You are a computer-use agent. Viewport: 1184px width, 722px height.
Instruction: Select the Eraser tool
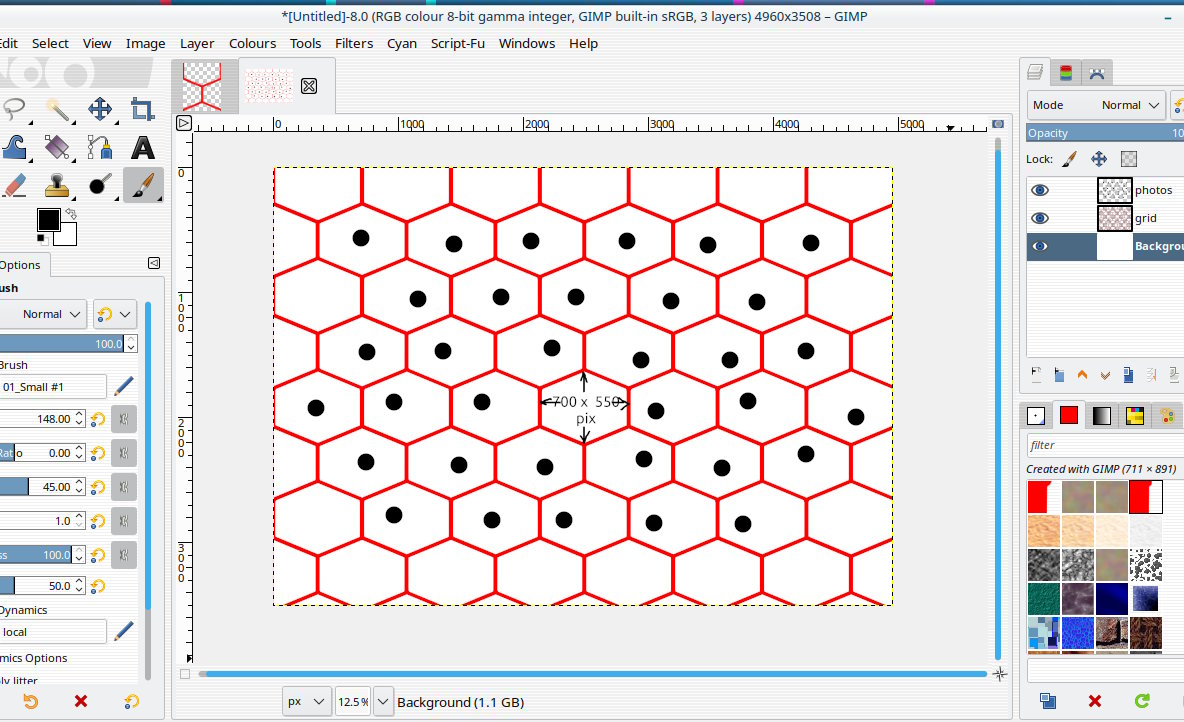(14, 185)
